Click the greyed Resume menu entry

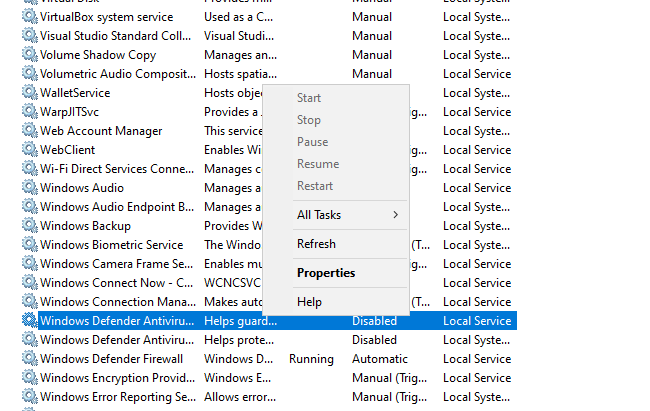[318, 164]
